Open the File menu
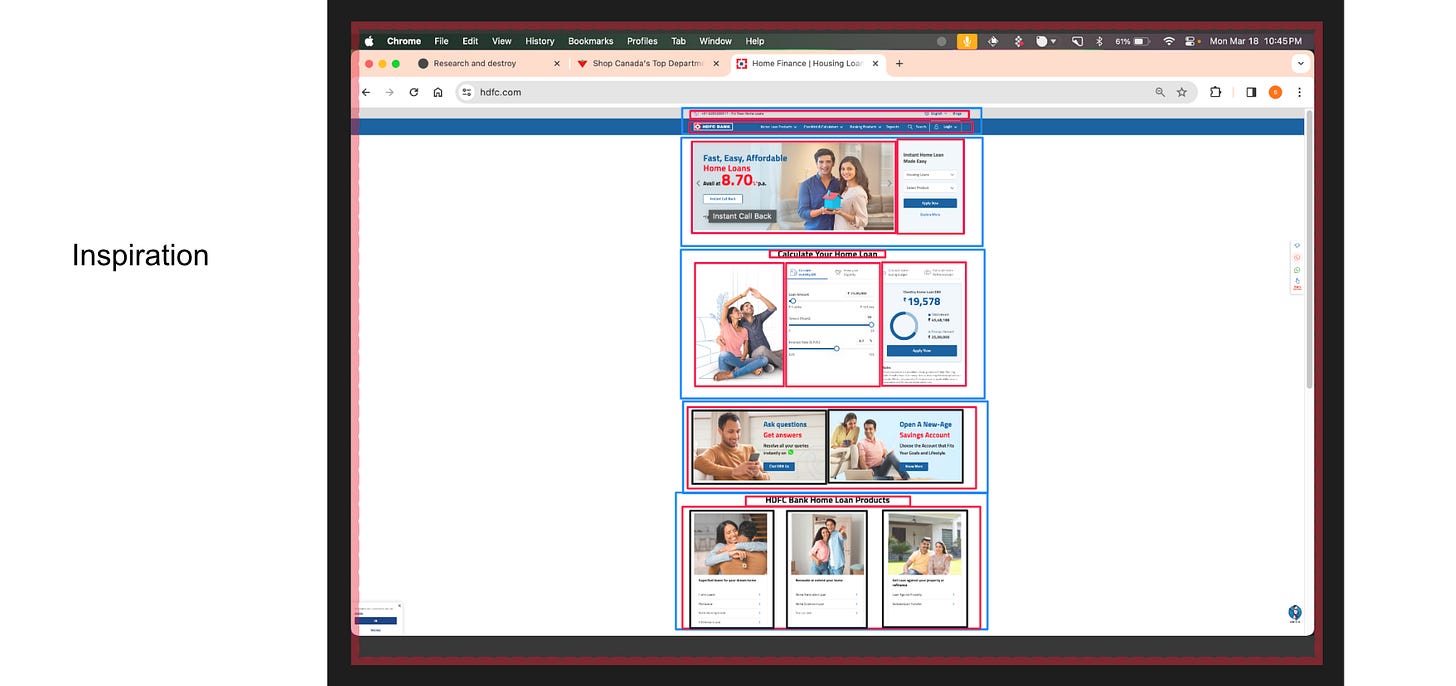 [x=441, y=41]
